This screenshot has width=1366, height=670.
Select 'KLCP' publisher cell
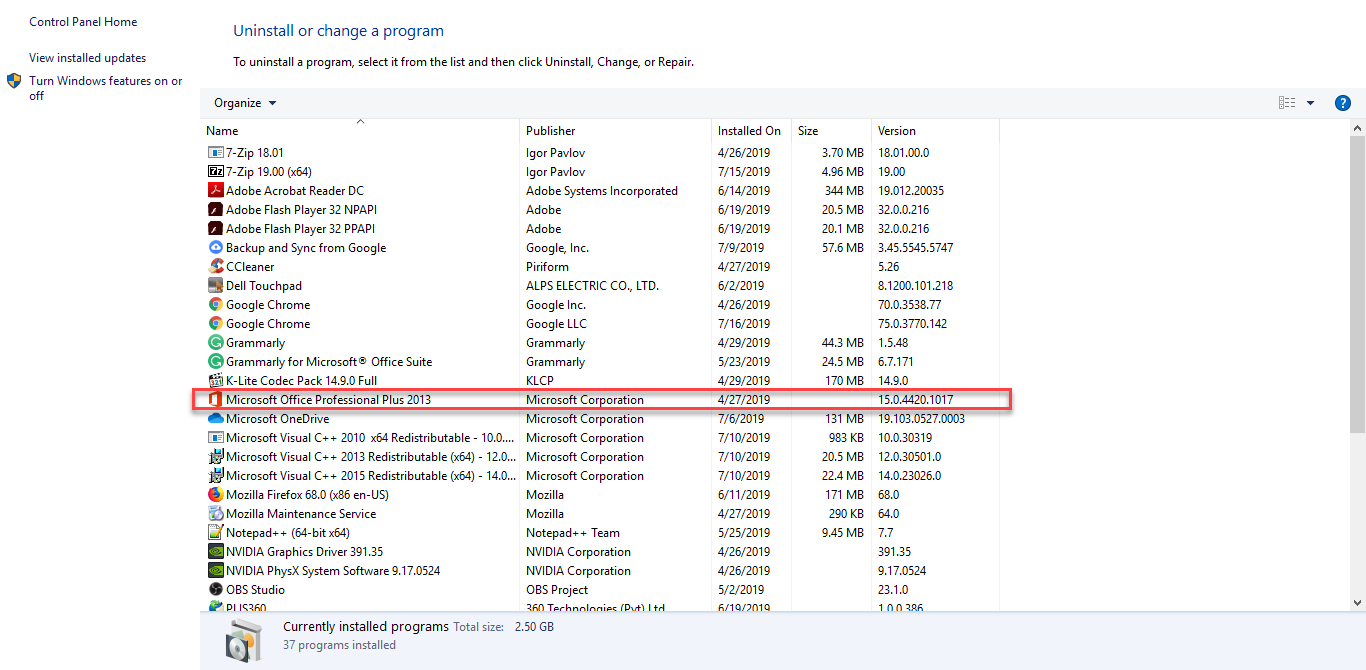(541, 381)
